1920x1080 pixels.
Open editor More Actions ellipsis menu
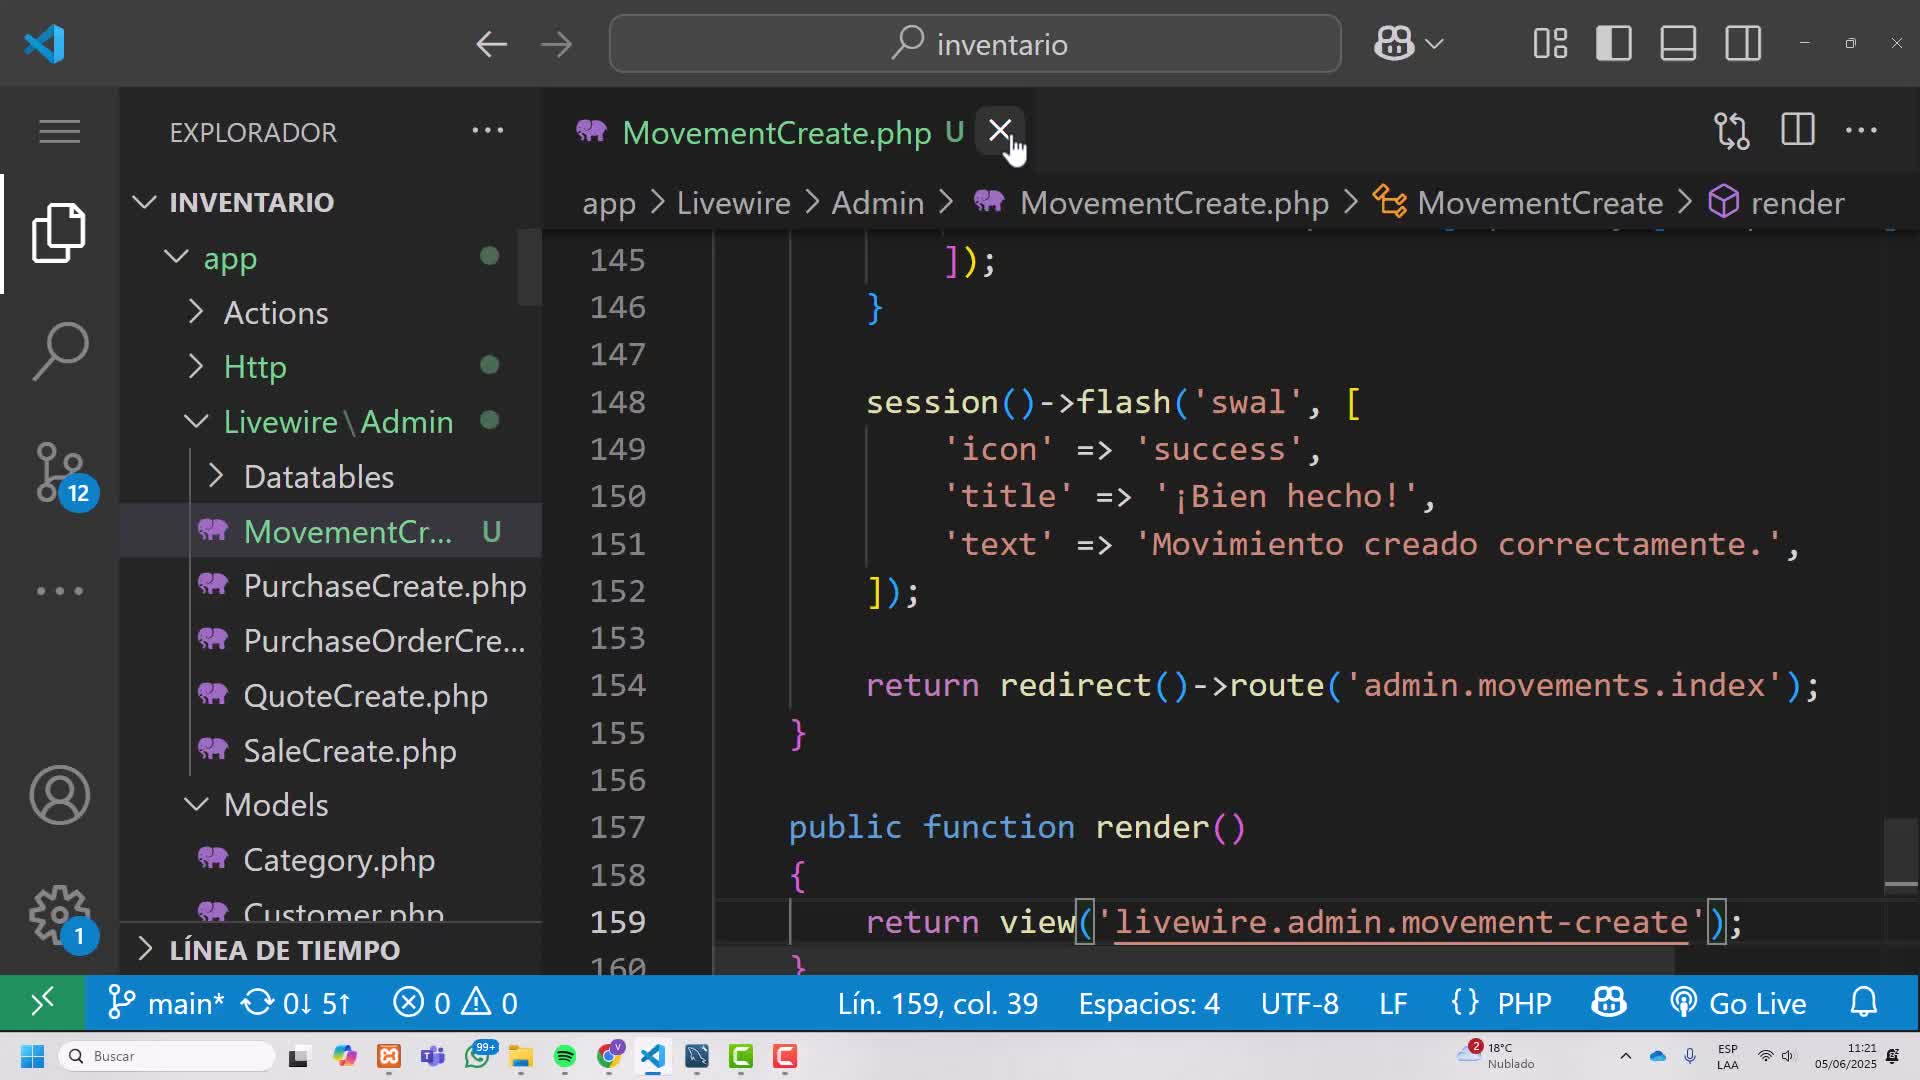[1861, 130]
